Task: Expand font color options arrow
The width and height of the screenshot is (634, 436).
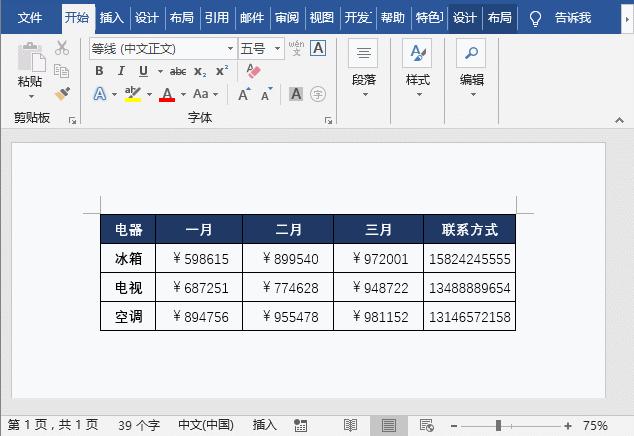Action: [183, 95]
